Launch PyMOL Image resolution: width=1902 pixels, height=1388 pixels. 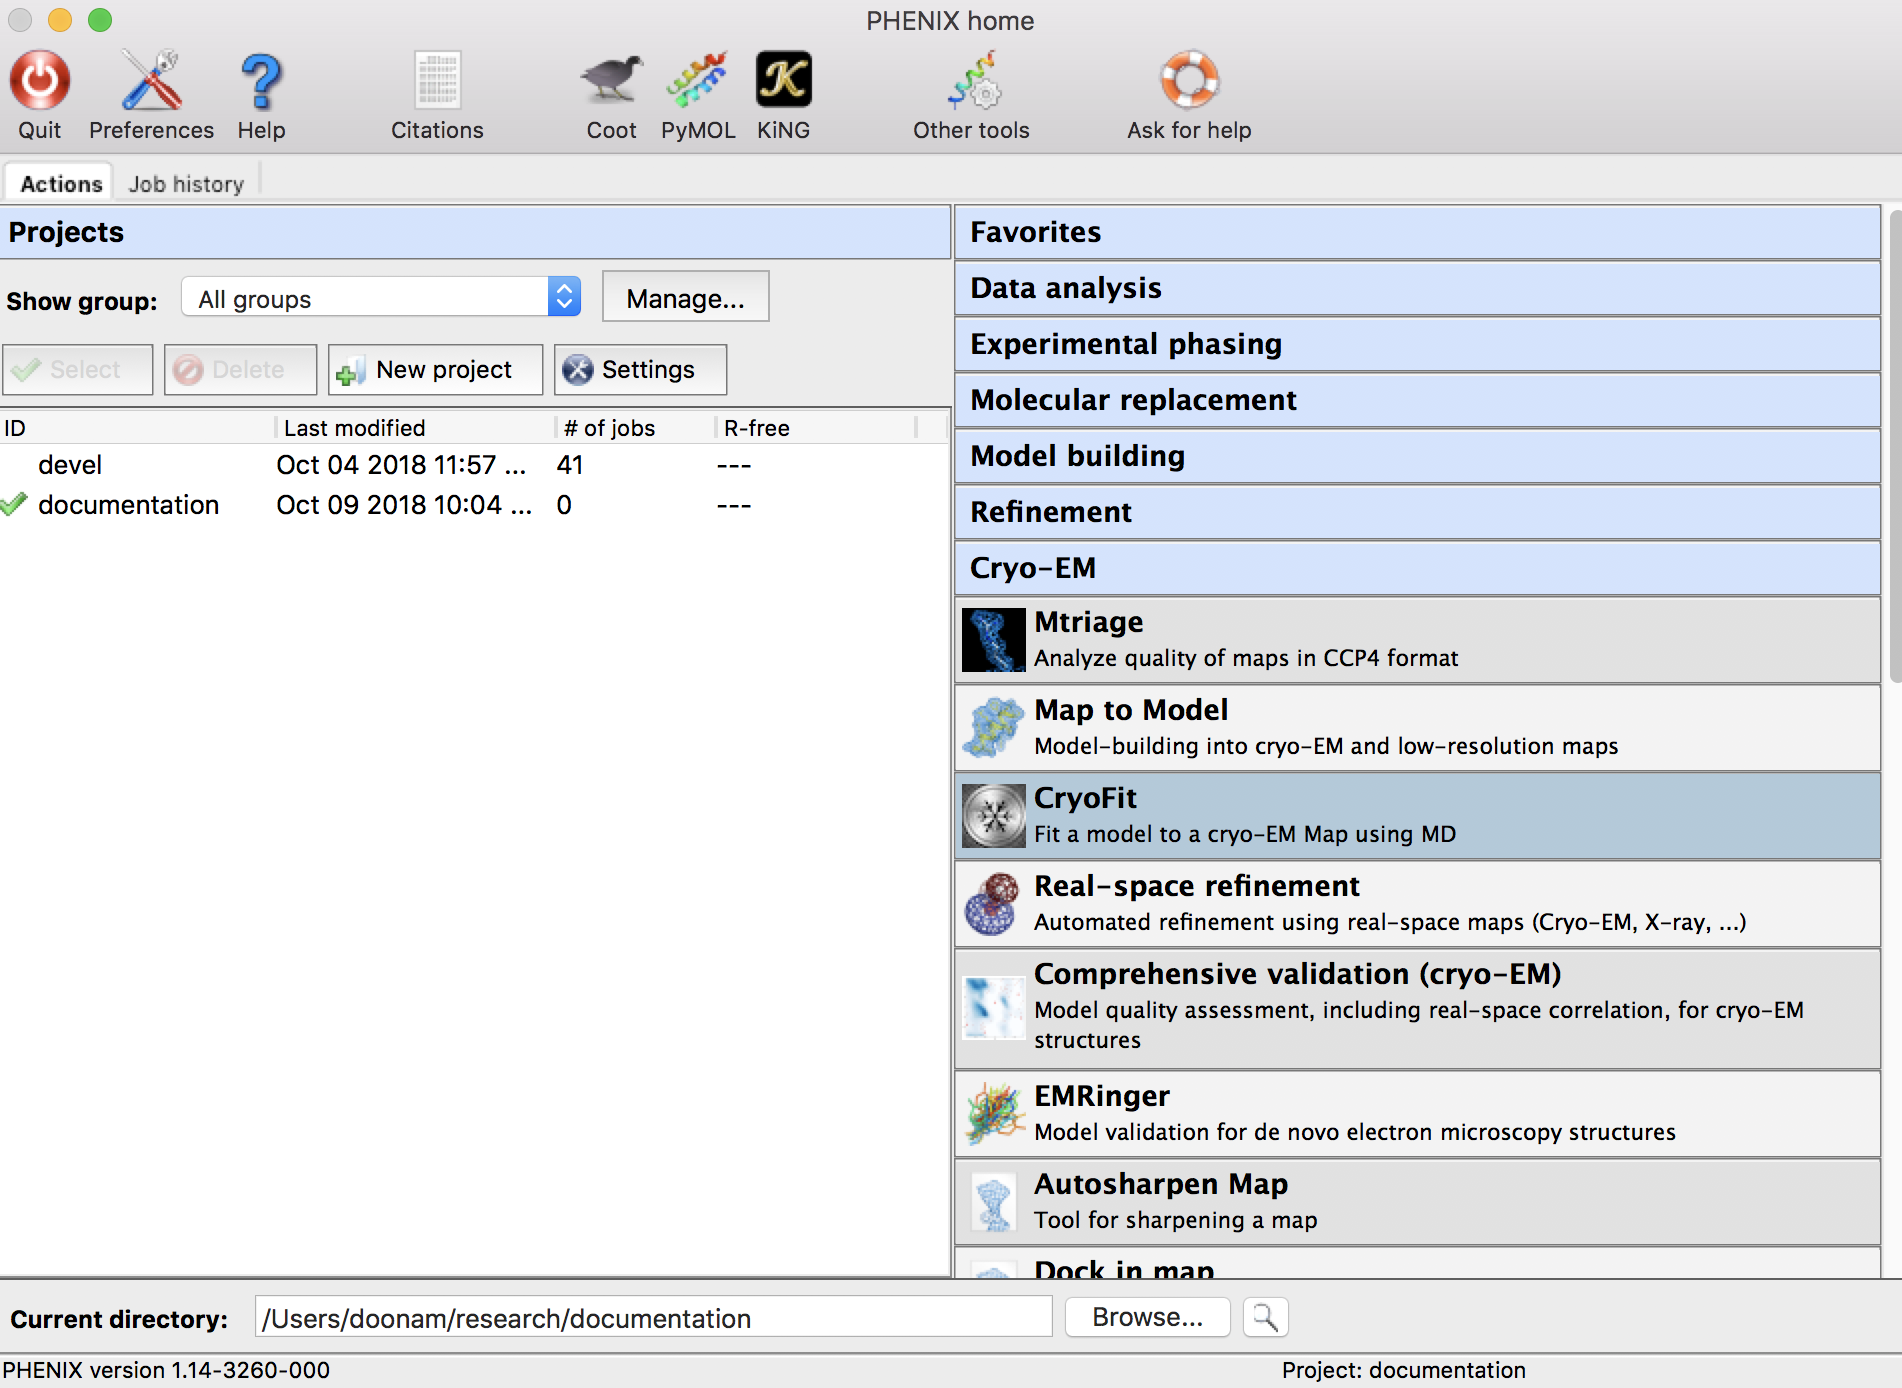697,95
